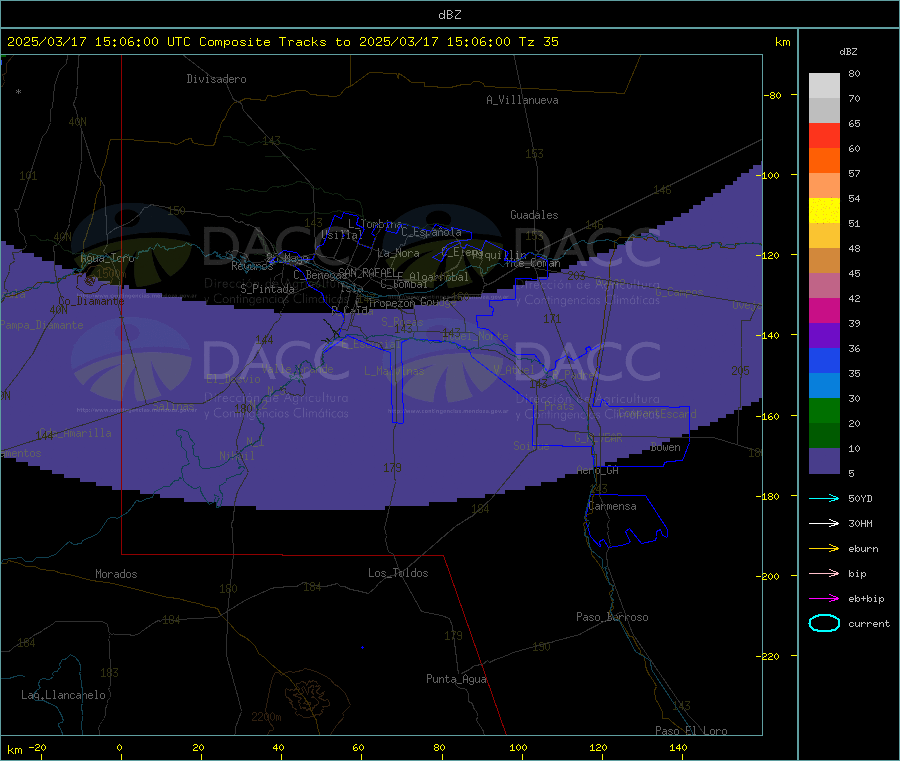Viewport: 900px width, 761px height.
Task: Select the dark green 10-20 dBZ swatch
Action: [x=824, y=436]
